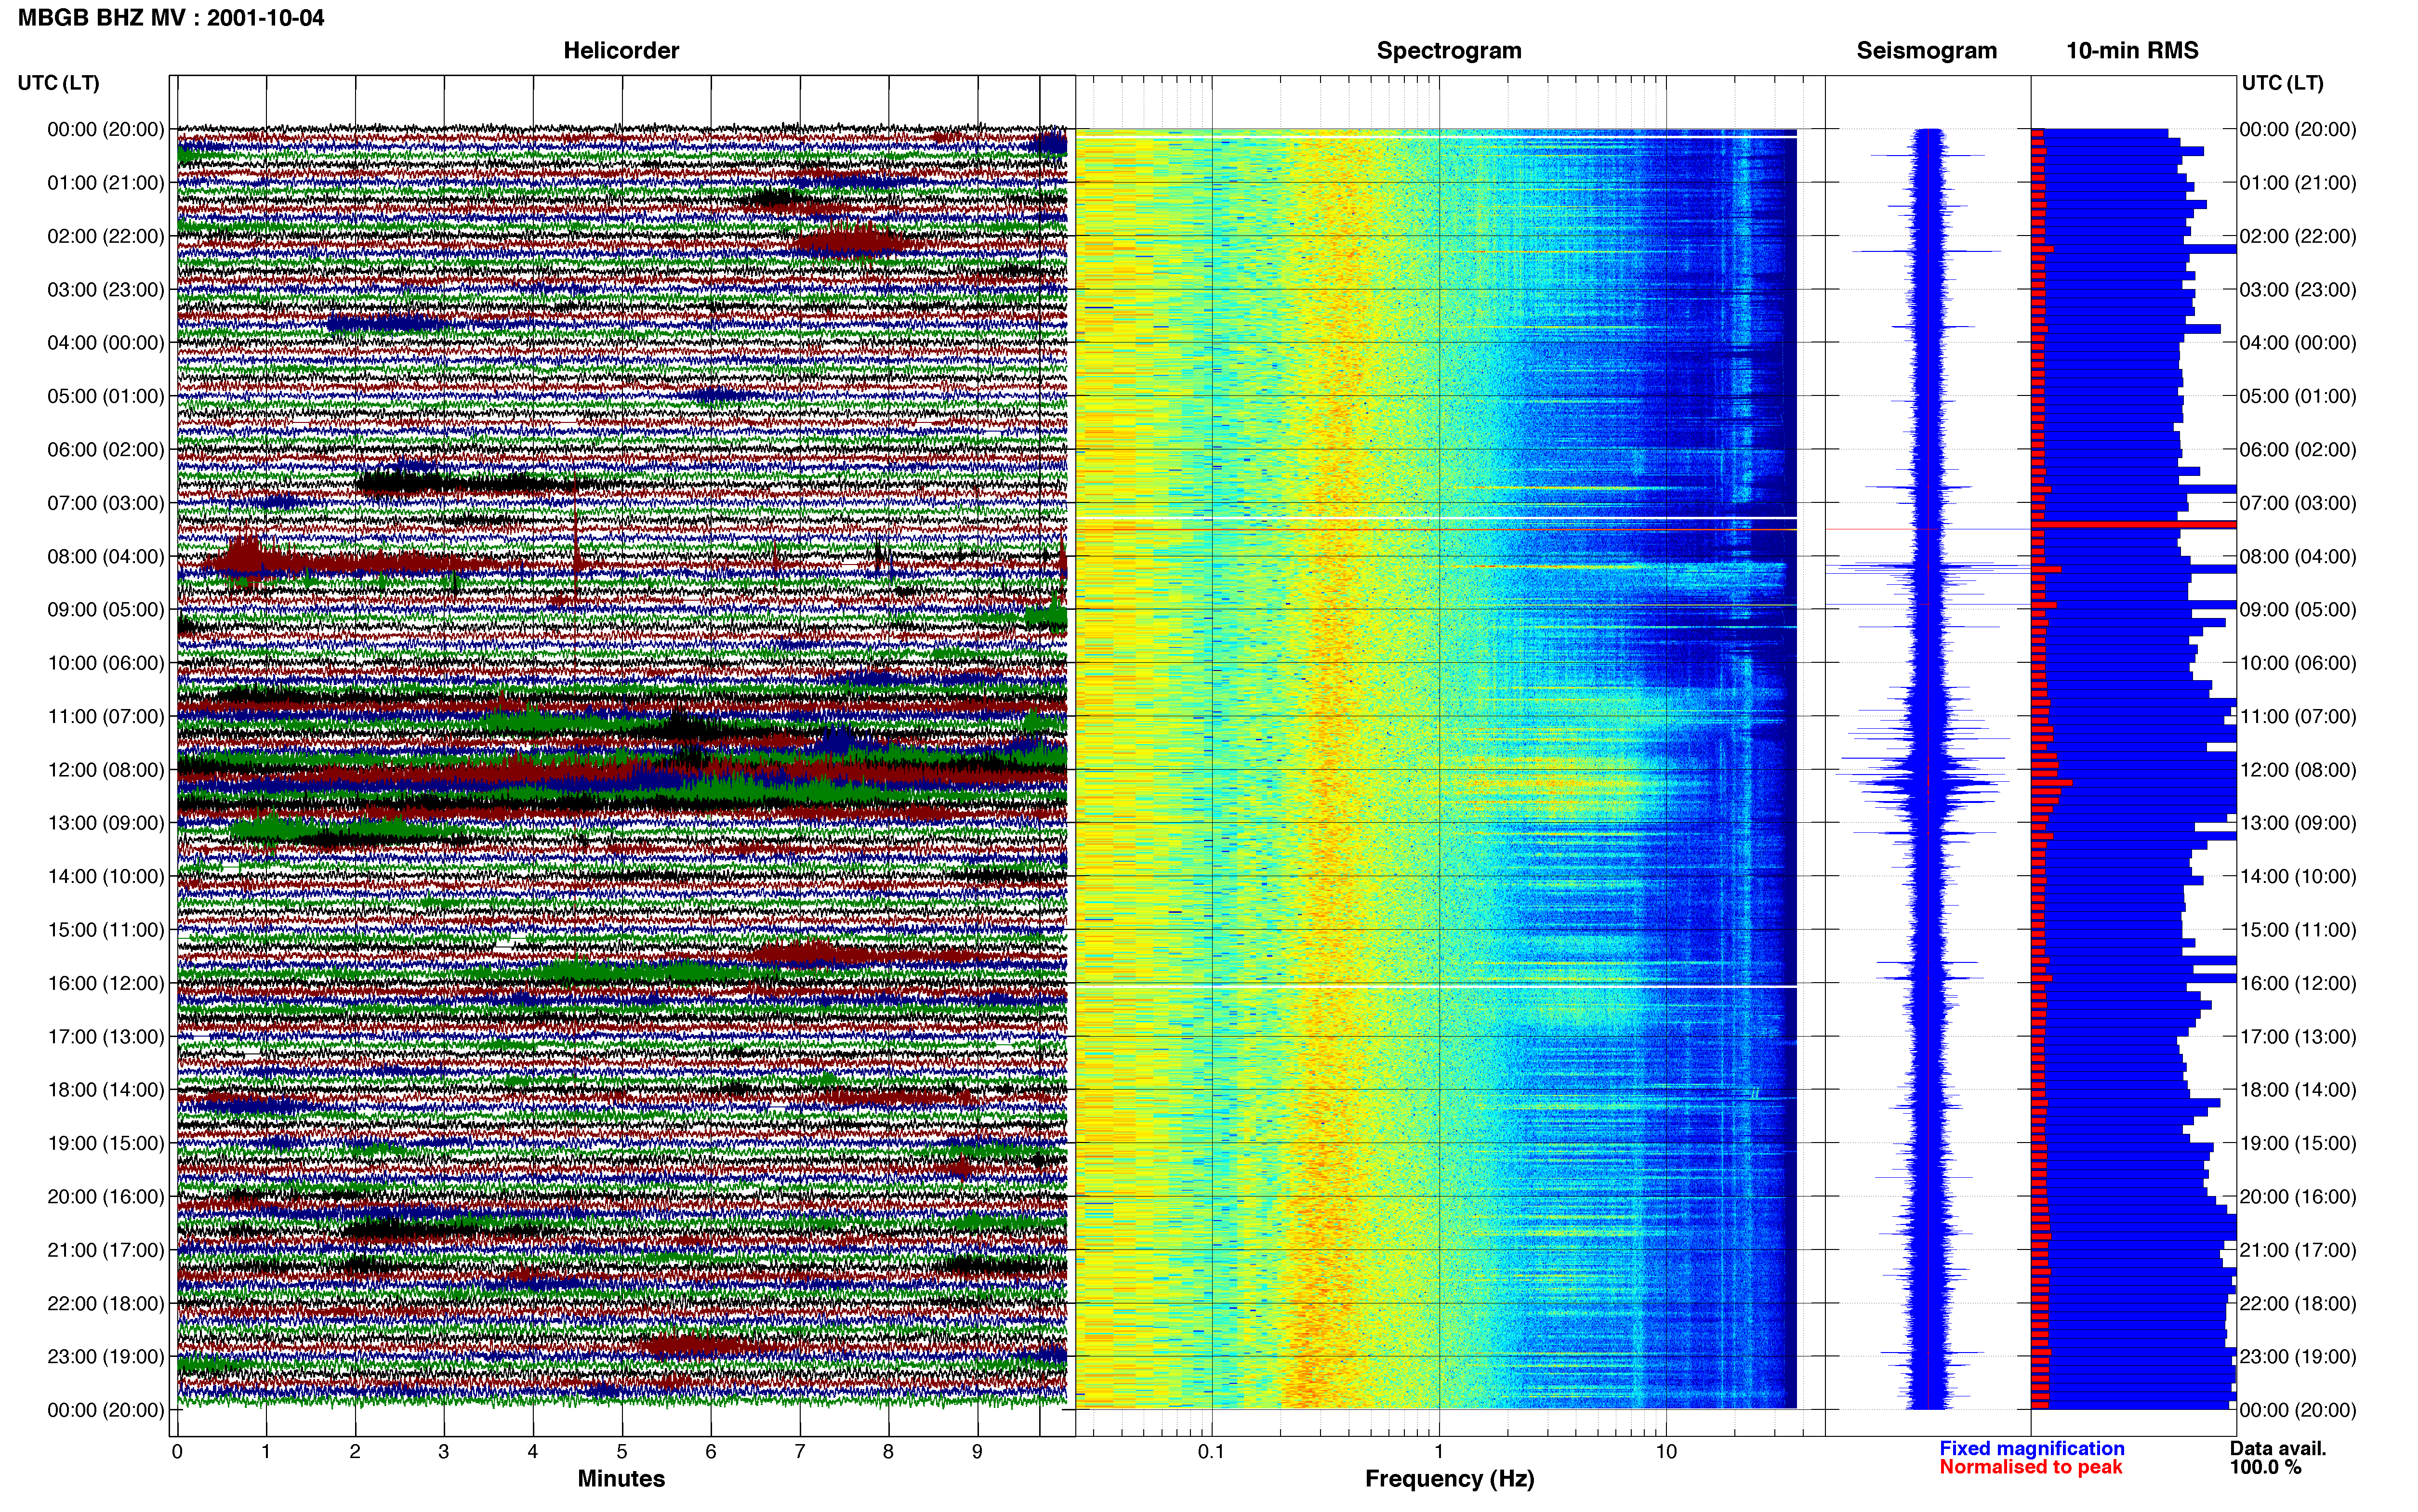Click left time label 08:00 (04:00)
Viewport: 2418px width, 1512px height.
[105, 556]
